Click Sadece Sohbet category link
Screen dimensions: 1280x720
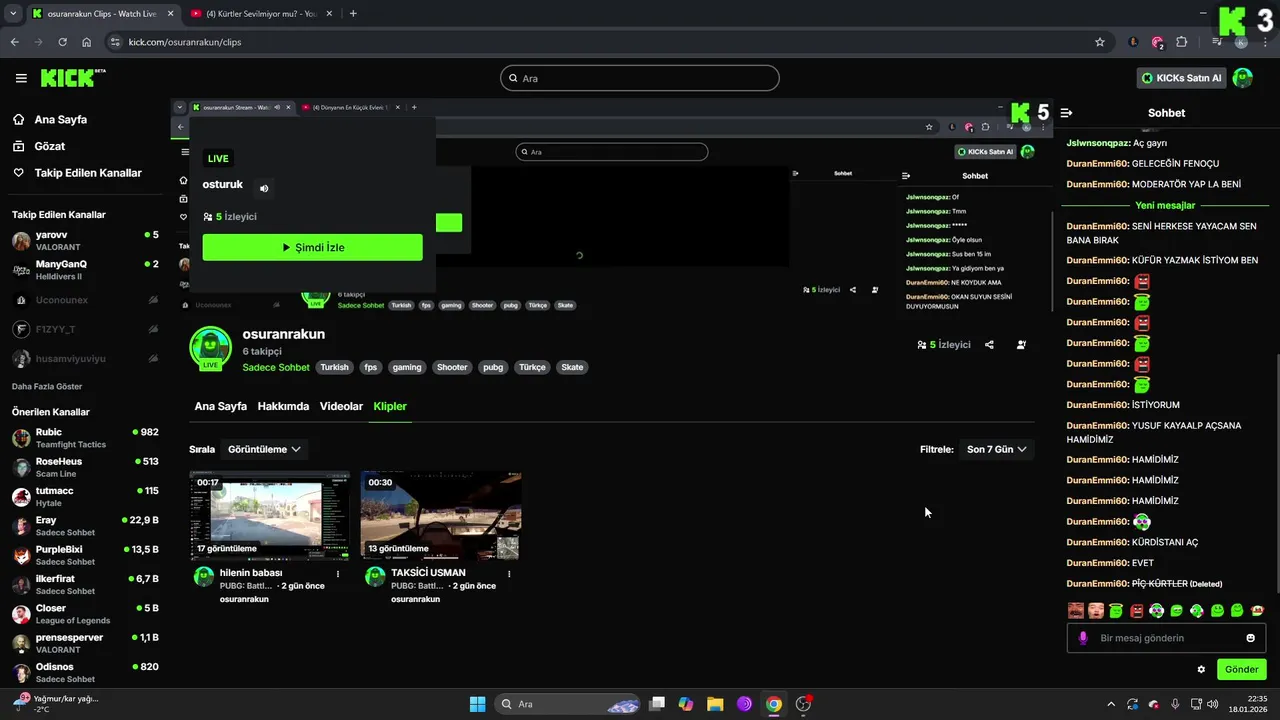tap(276, 367)
